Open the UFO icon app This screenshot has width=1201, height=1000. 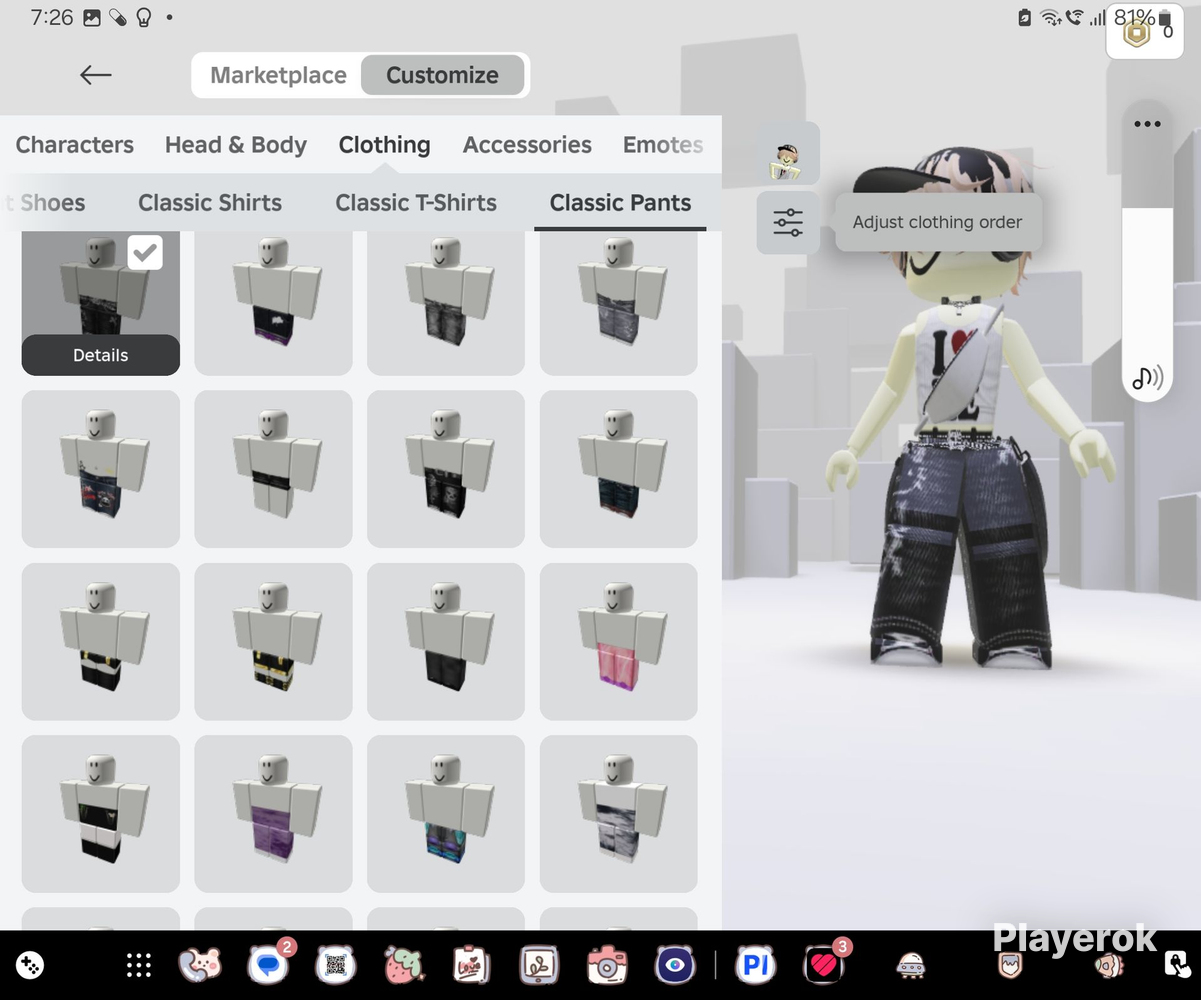coord(910,965)
